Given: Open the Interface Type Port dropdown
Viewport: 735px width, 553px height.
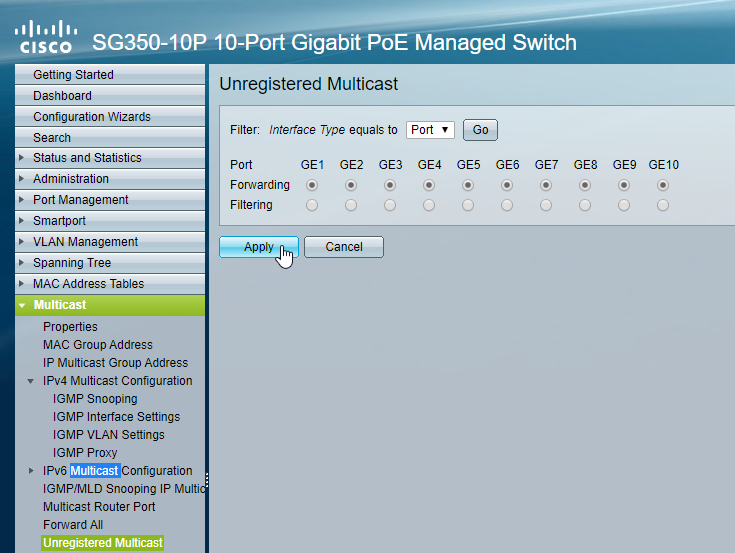Looking at the screenshot, I should (x=430, y=130).
